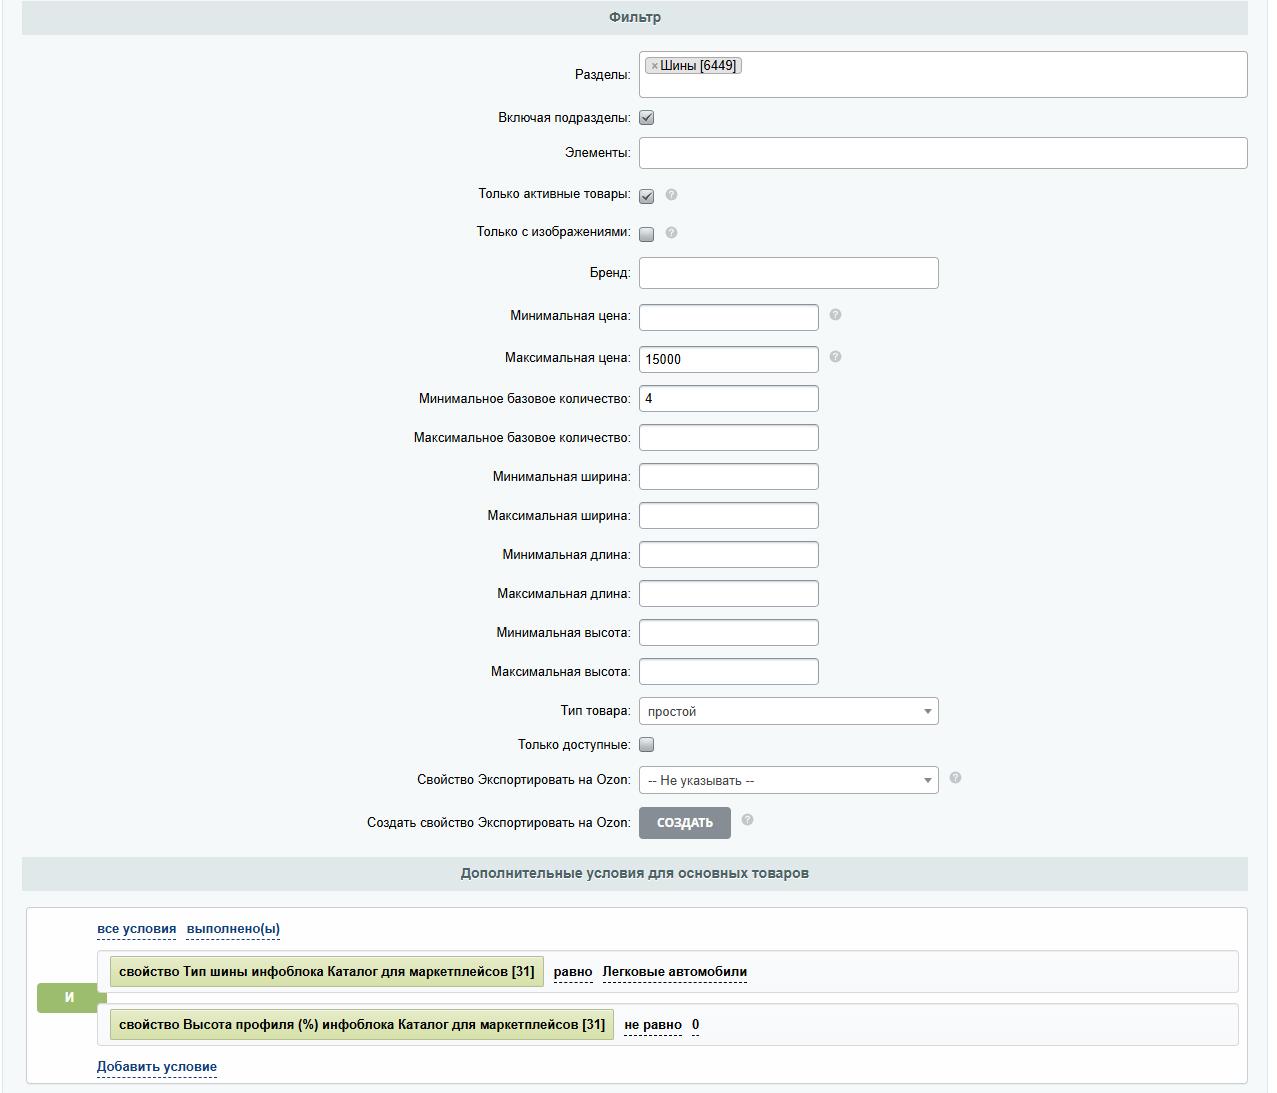Change the все условия selector
1277x1093 pixels.
click(136, 929)
